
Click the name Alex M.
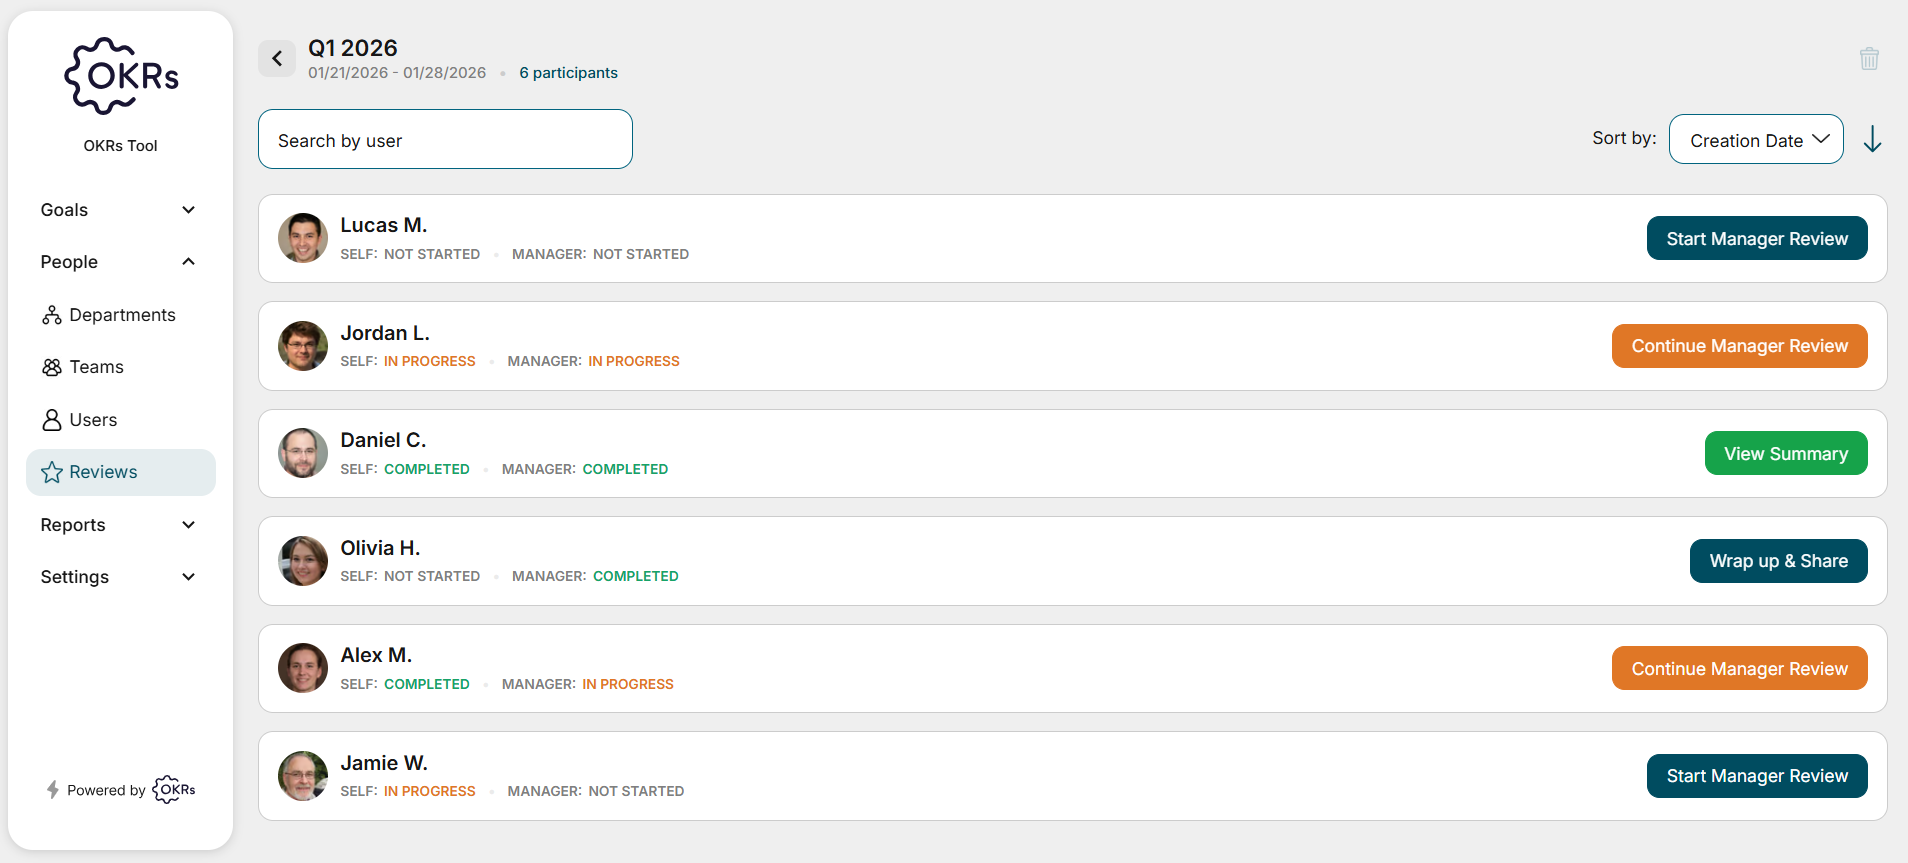376,655
